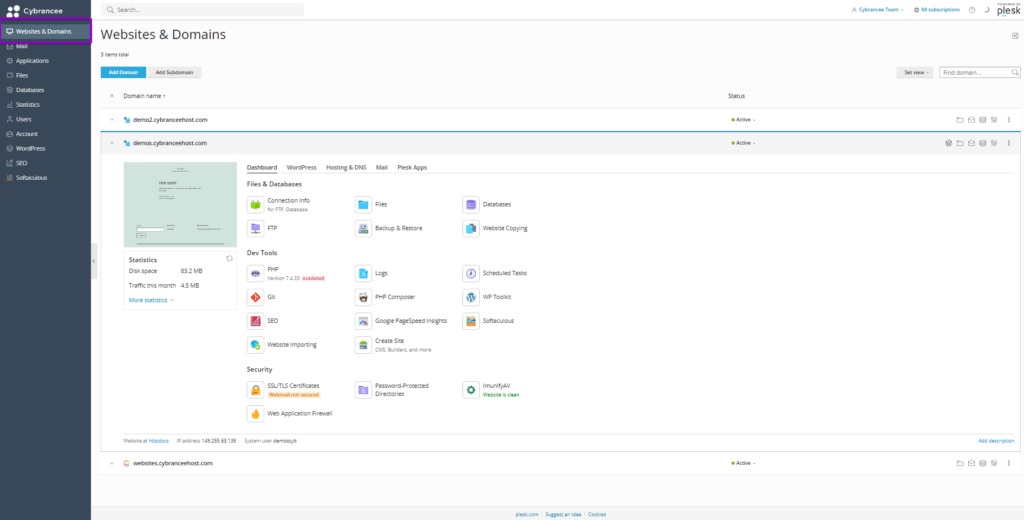Image resolution: width=1024 pixels, height=520 pixels.
Task: Expand the demo2.cybranceehost.com row
Action: click(x=112, y=120)
